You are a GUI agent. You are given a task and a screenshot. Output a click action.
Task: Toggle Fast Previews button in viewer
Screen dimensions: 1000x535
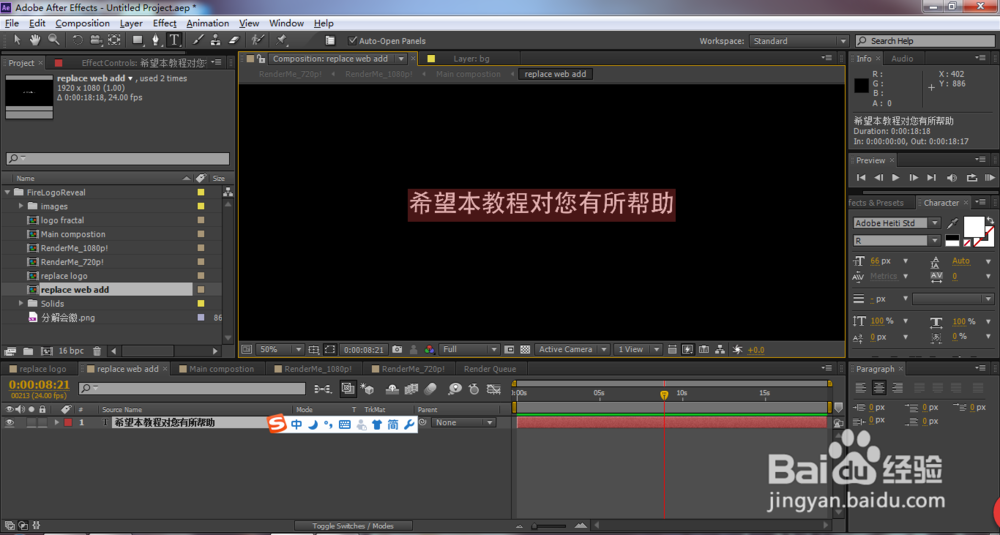click(688, 349)
